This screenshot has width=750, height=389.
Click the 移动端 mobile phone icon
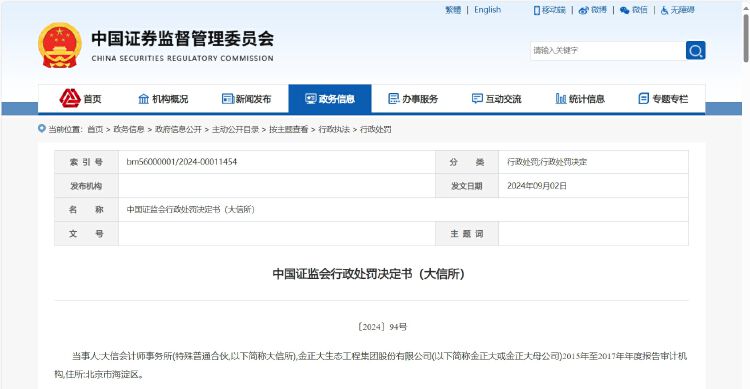click(x=537, y=10)
